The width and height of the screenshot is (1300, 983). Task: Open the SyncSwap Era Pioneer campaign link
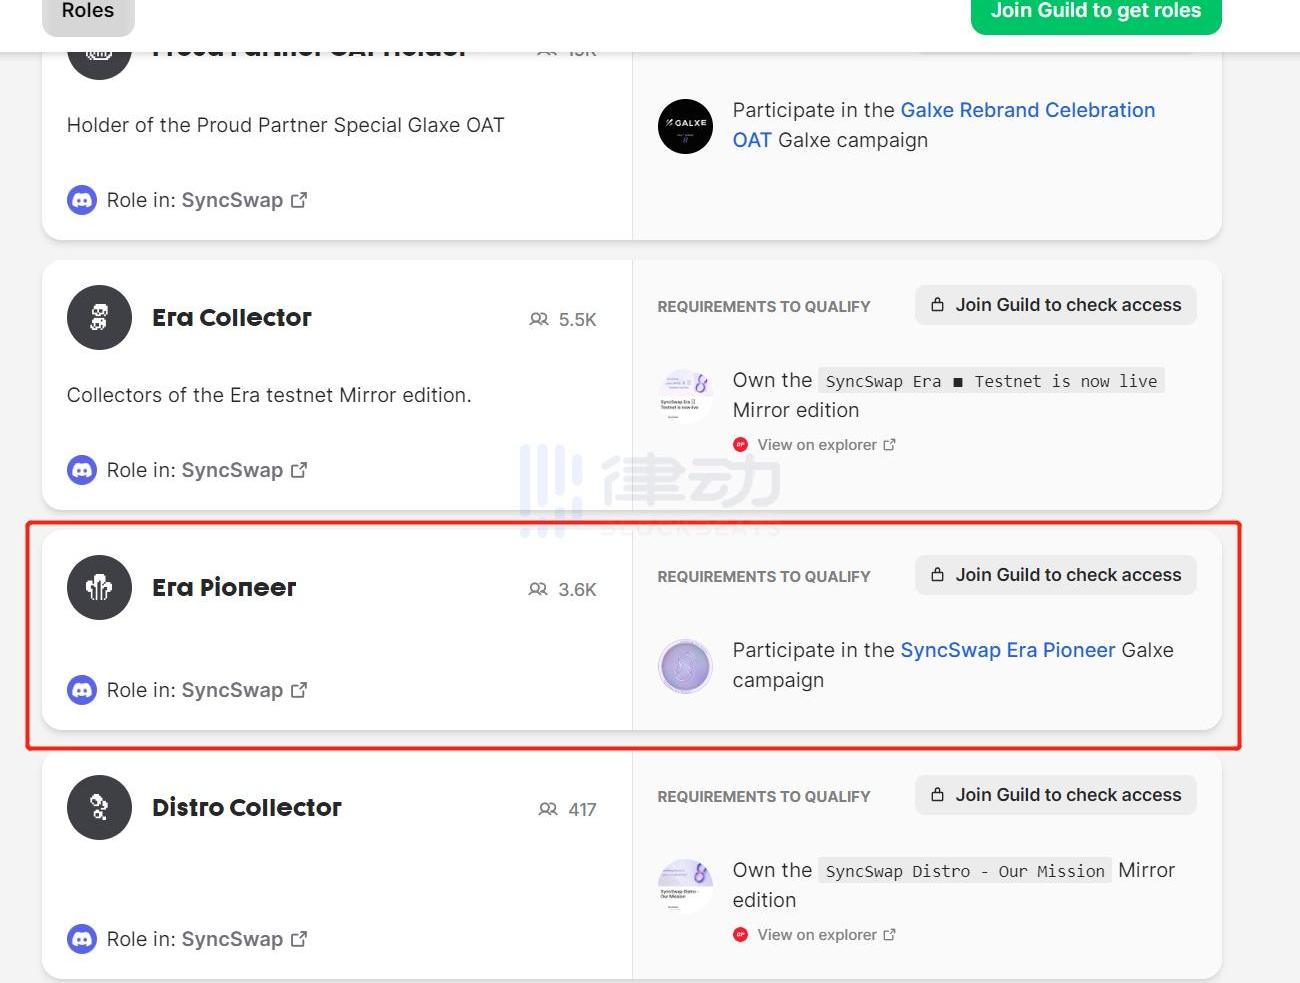tap(1008, 650)
